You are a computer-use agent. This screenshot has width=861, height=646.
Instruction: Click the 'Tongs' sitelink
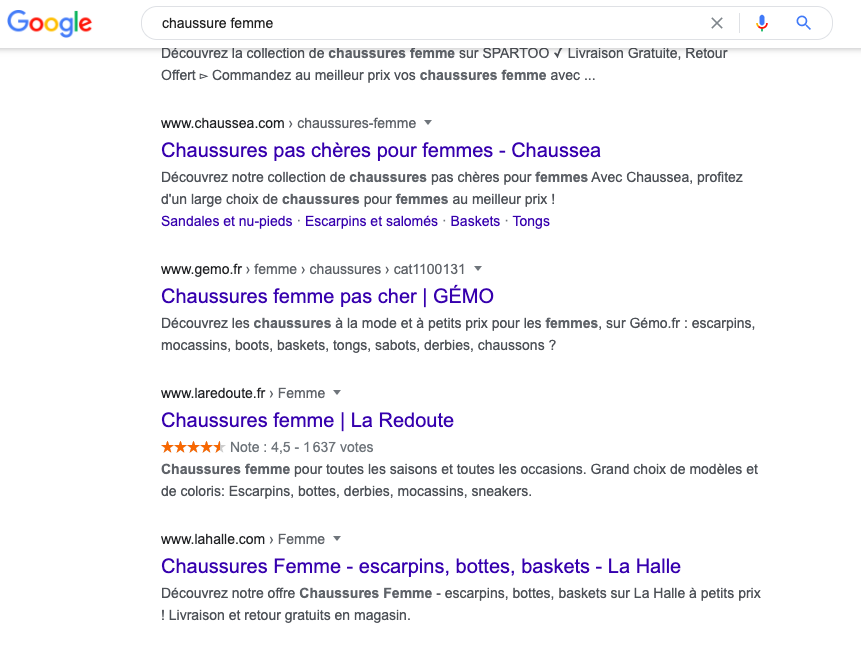[531, 221]
